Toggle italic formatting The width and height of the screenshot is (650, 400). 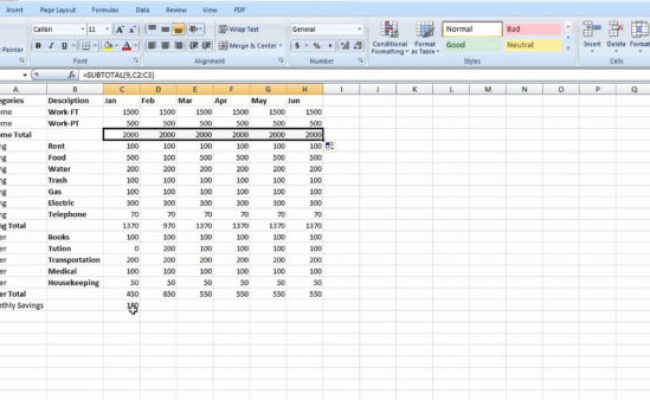tap(51, 46)
